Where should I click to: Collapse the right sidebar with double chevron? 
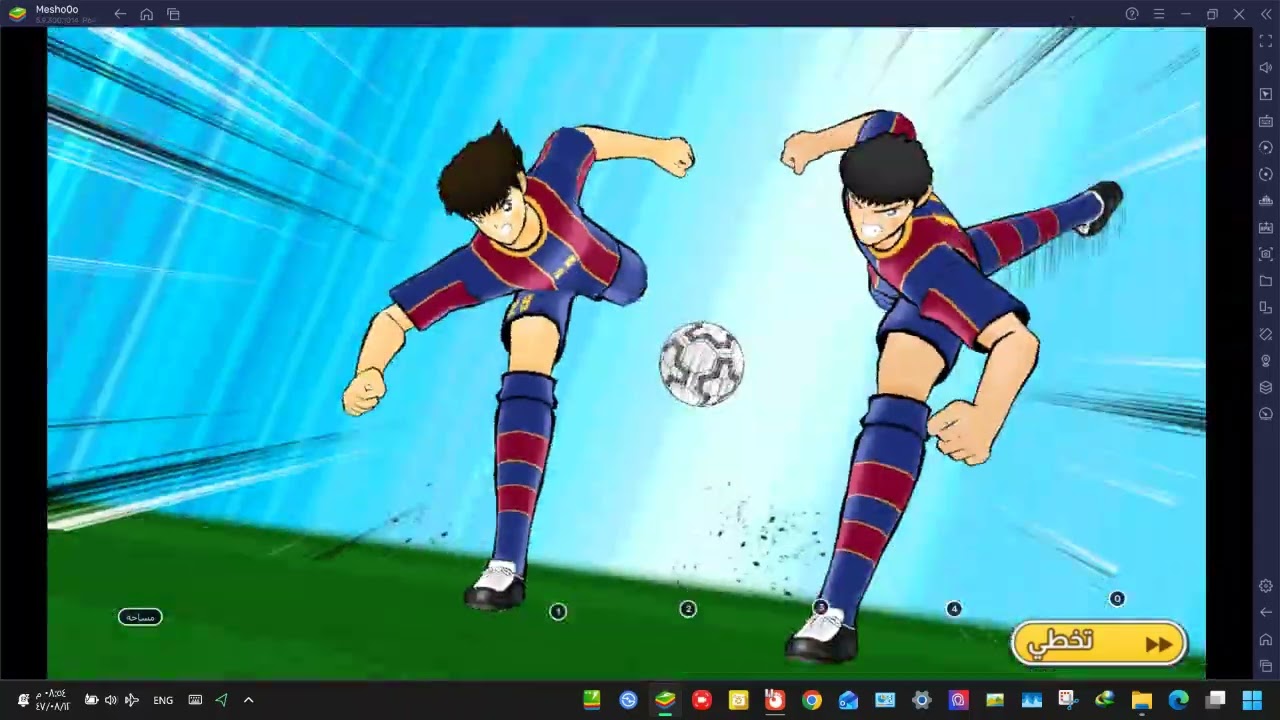pos(1266,14)
